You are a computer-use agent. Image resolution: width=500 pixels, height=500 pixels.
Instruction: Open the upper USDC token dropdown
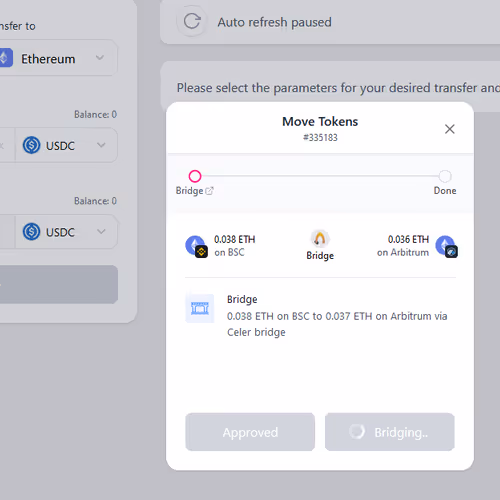[66, 145]
